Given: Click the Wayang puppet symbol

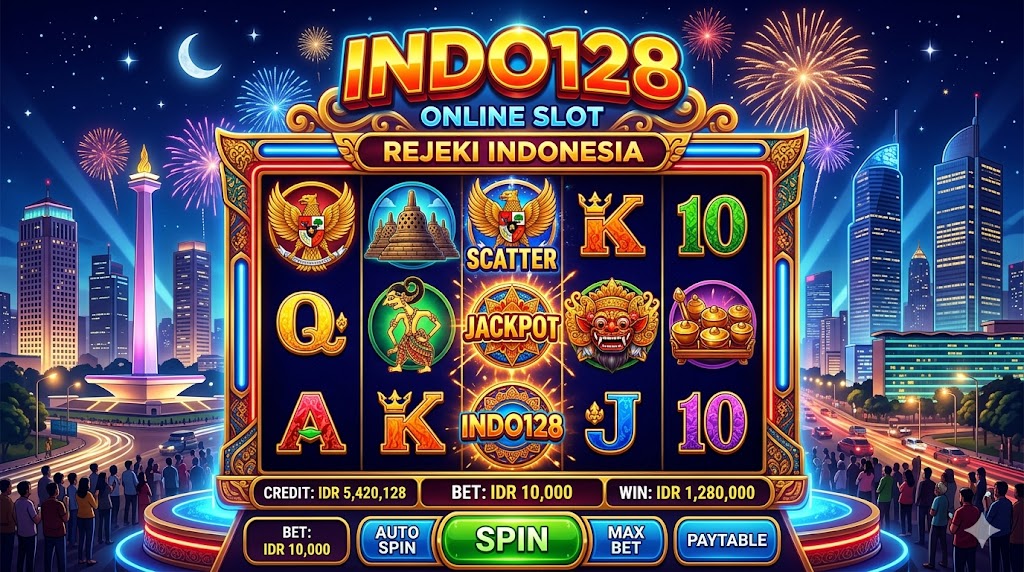Looking at the screenshot, I should 411,325.
